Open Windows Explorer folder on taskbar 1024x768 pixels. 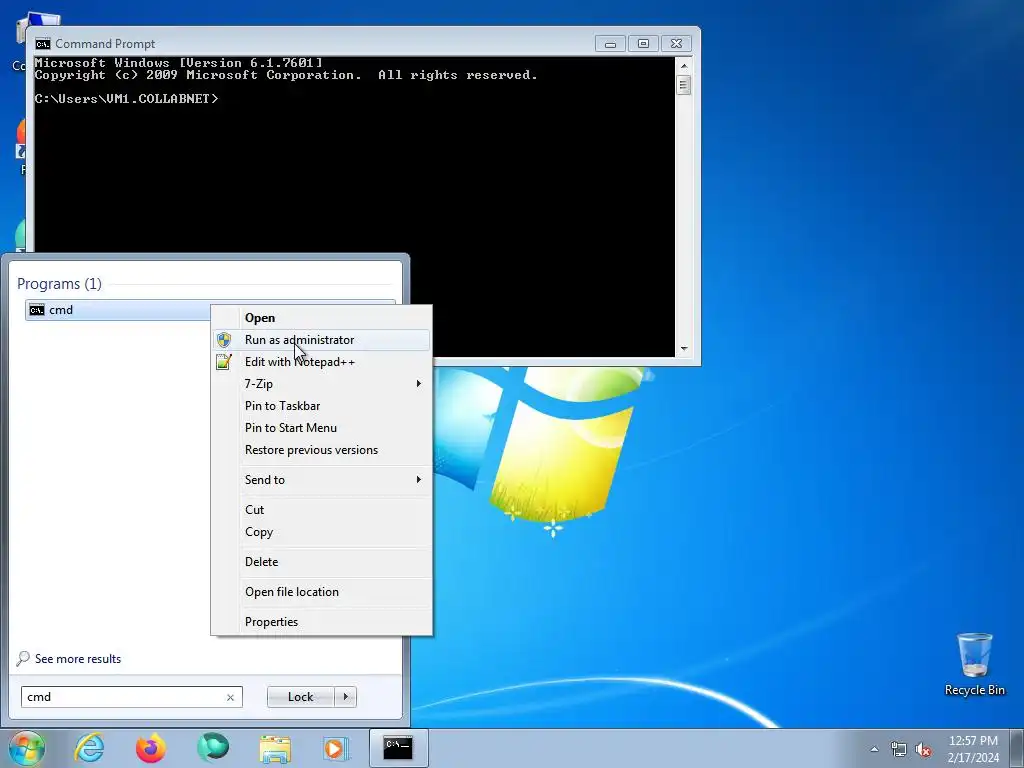275,749
